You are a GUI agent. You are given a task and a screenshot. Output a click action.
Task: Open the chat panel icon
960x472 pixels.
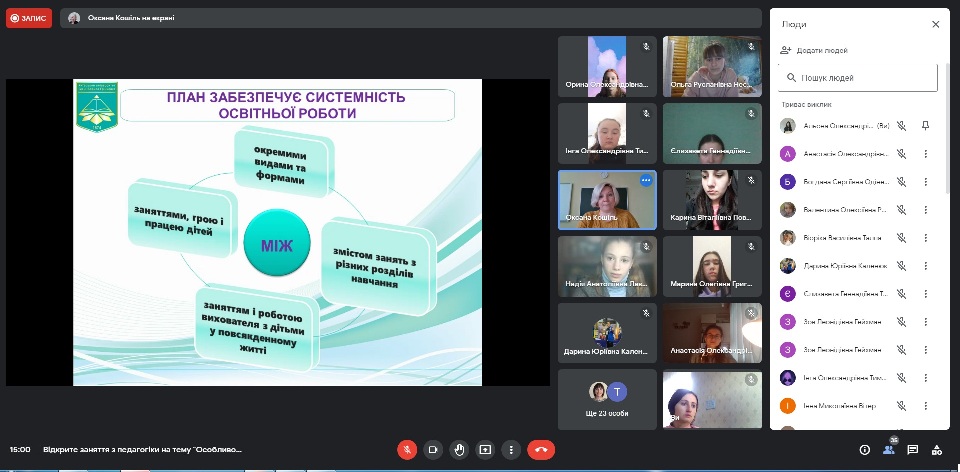912,450
